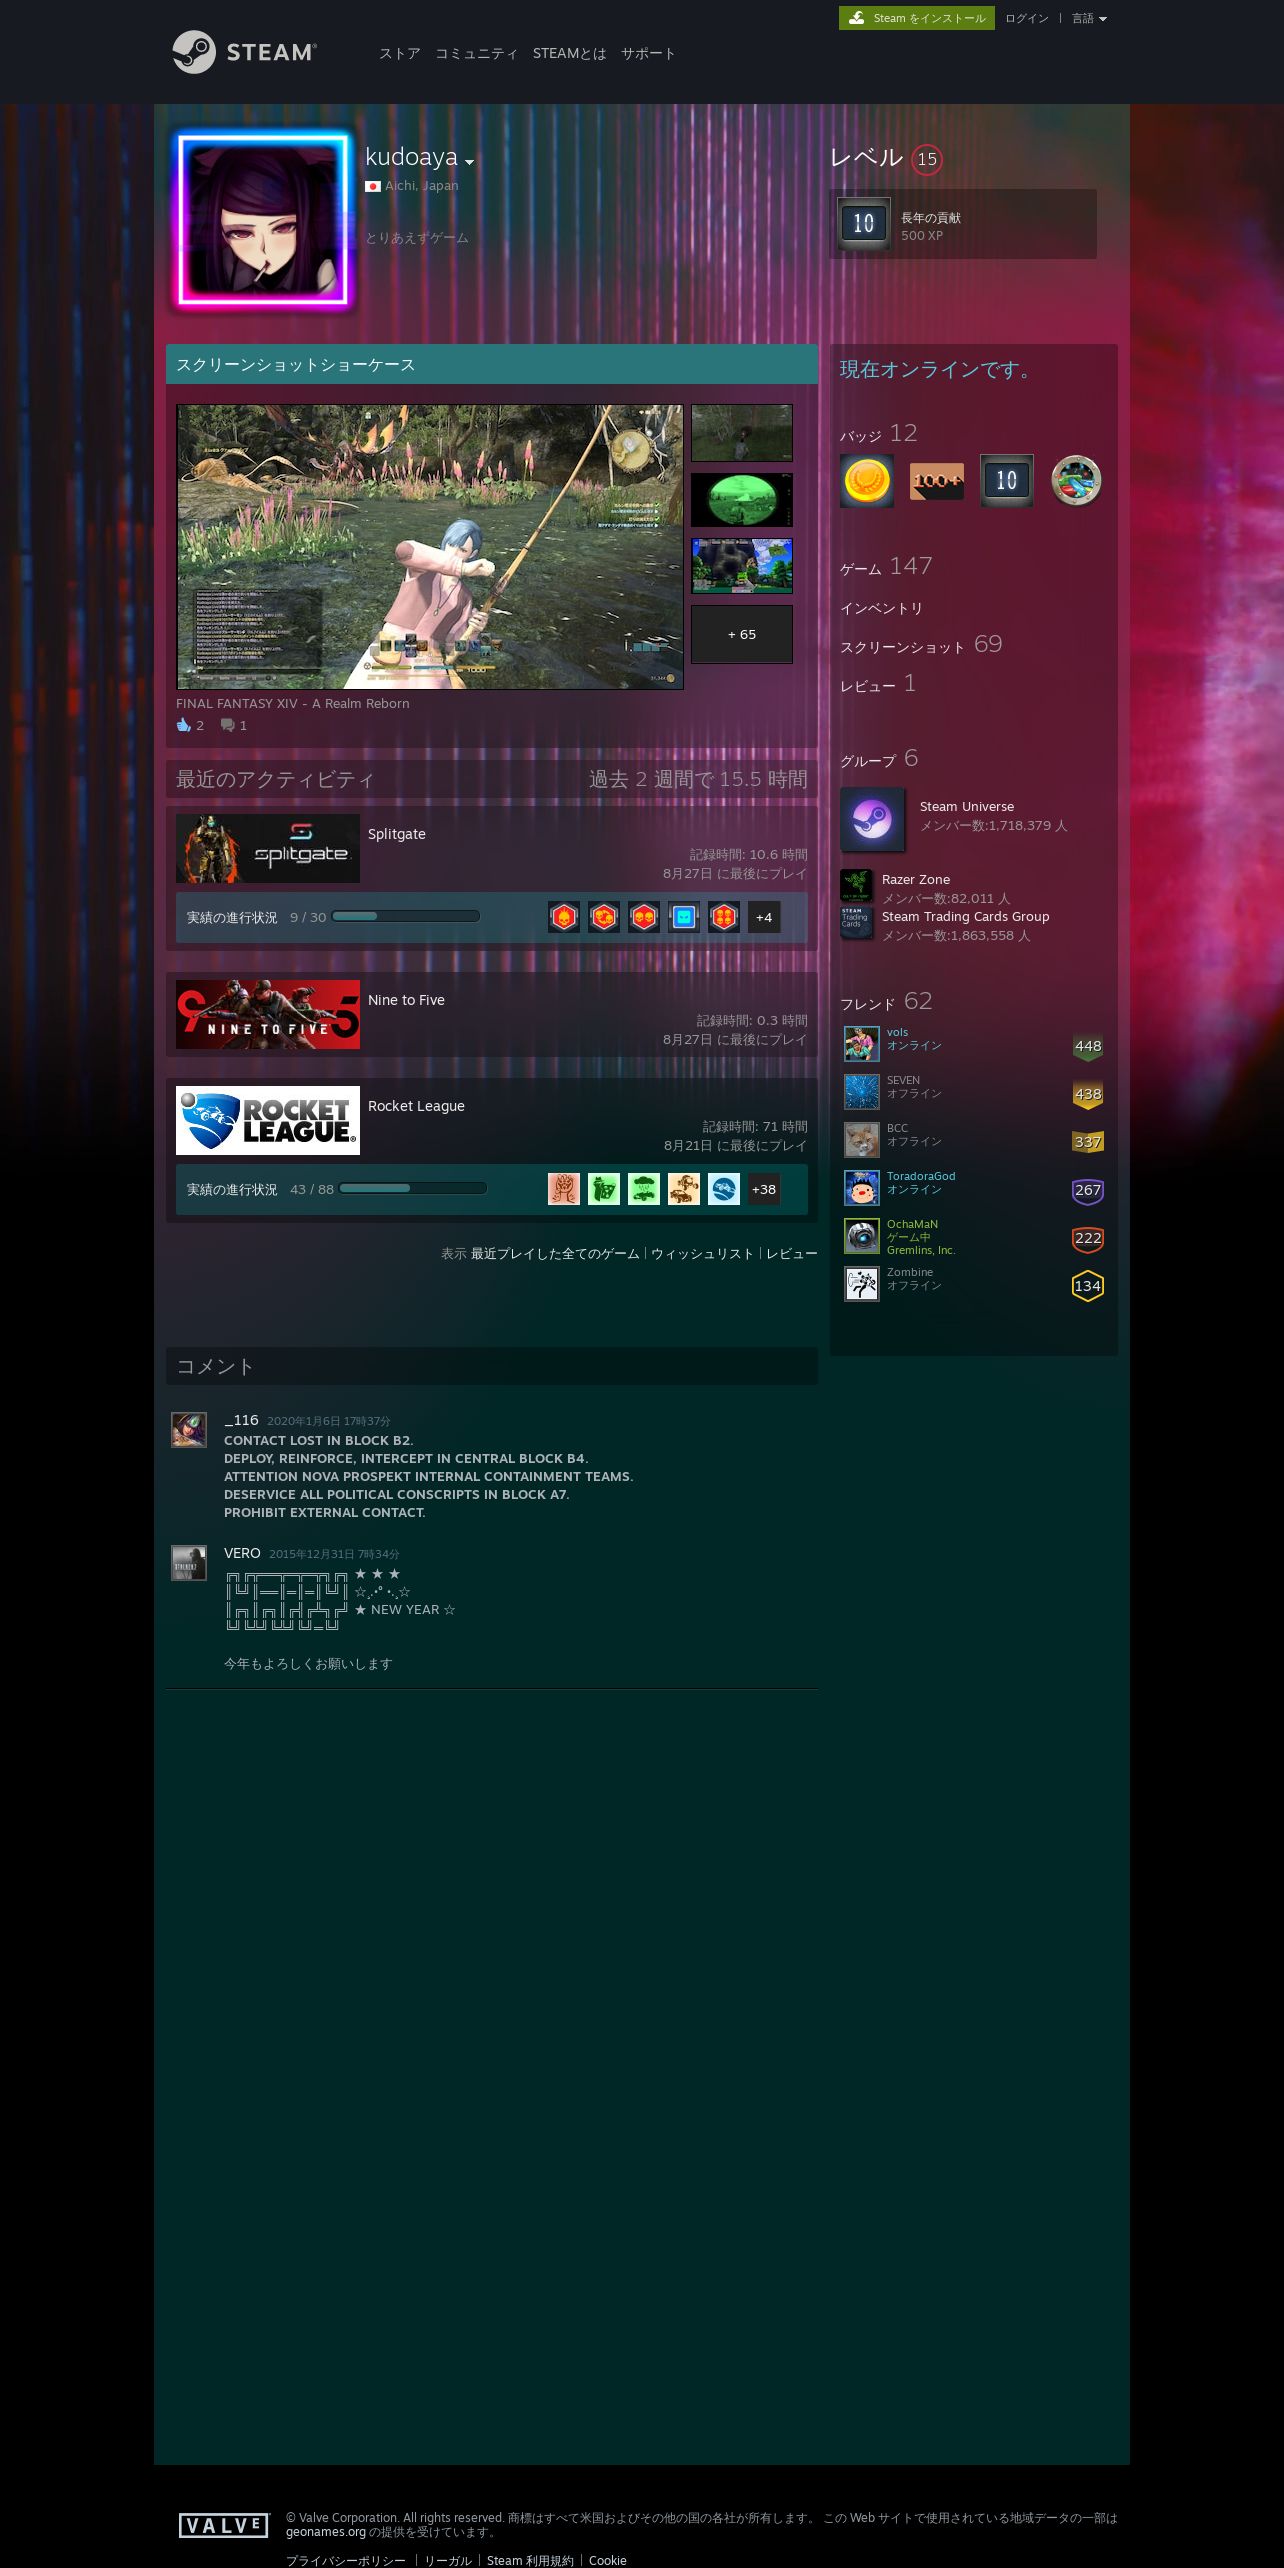Open the Steam Universe group icon

coord(872,820)
